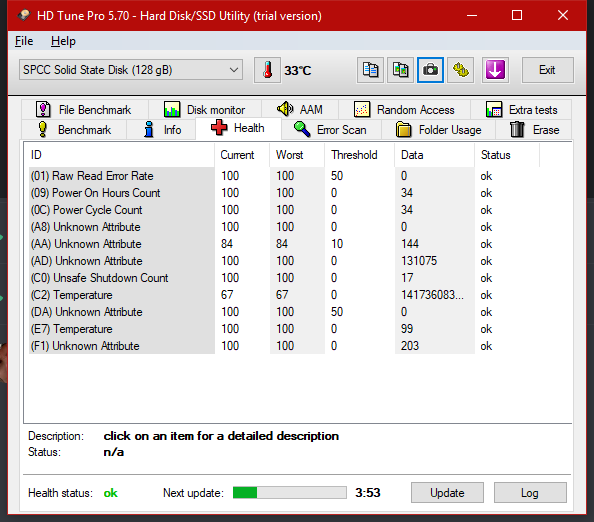Open the File menu
The image size is (594, 522).
click(x=24, y=41)
